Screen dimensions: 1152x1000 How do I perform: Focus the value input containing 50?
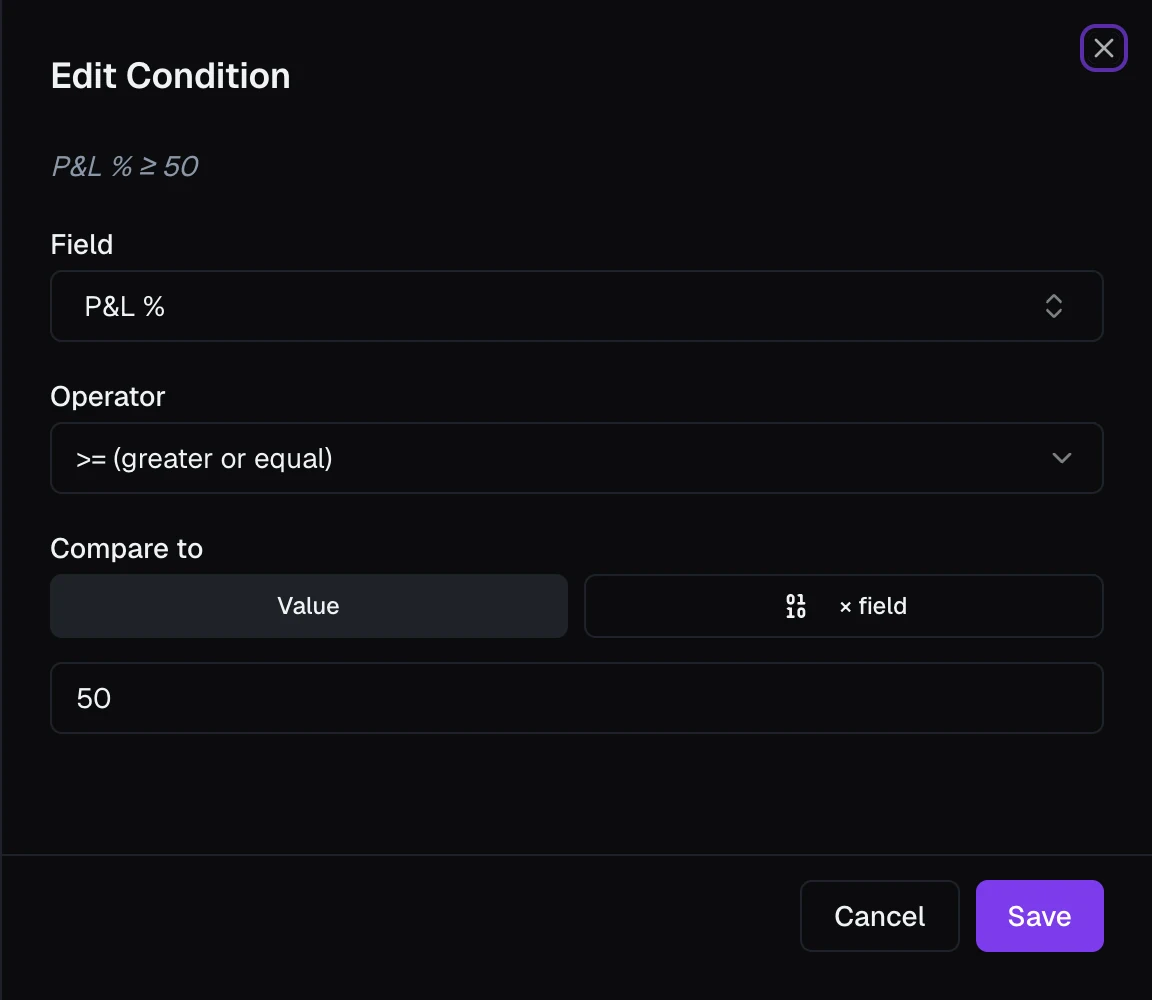tap(577, 698)
